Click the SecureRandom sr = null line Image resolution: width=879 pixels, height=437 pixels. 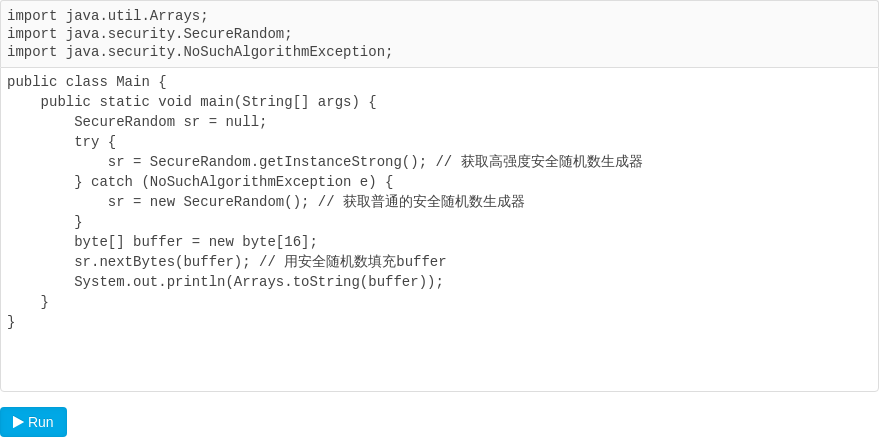(x=170, y=122)
